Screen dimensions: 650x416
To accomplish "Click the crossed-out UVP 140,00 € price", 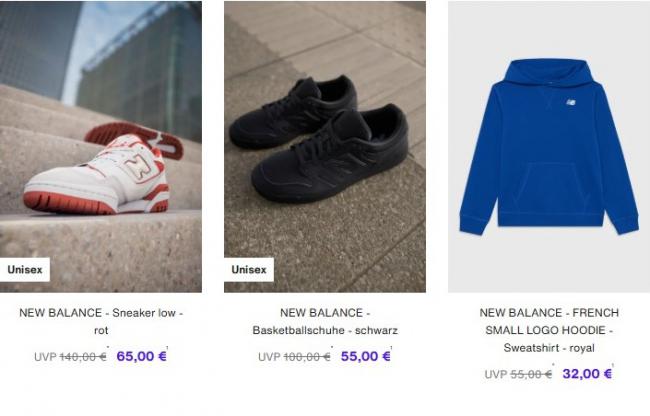I will coord(70,357).
